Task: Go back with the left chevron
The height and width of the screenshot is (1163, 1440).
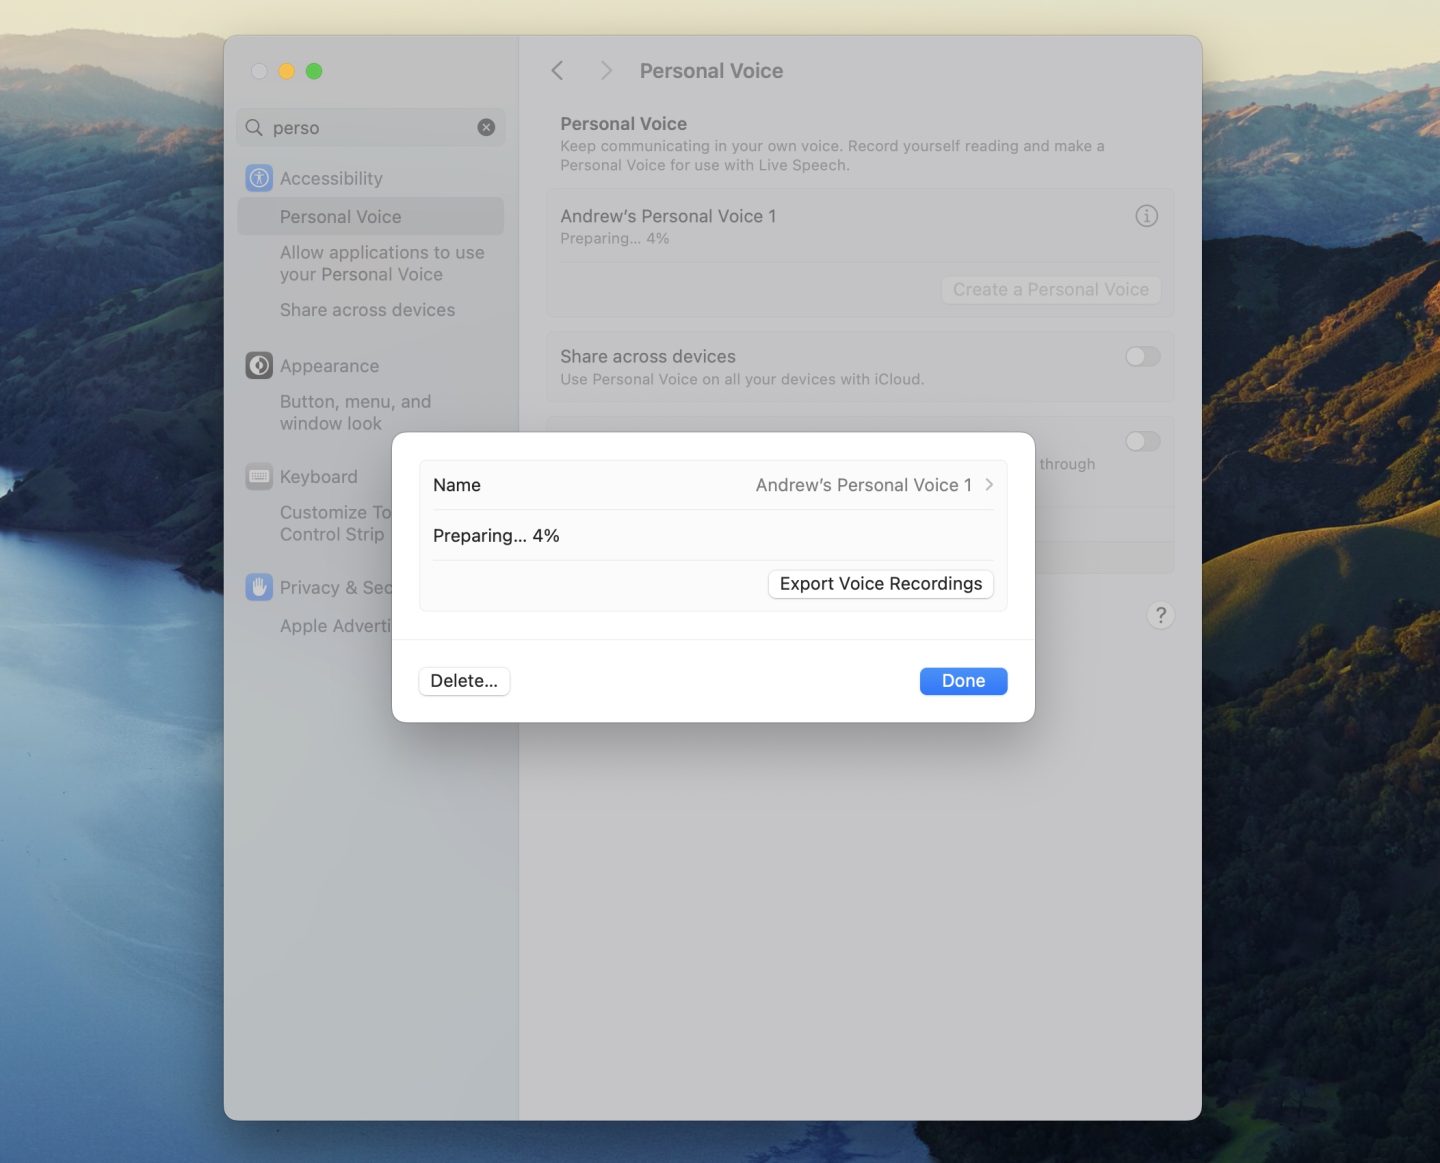Action: coord(558,71)
